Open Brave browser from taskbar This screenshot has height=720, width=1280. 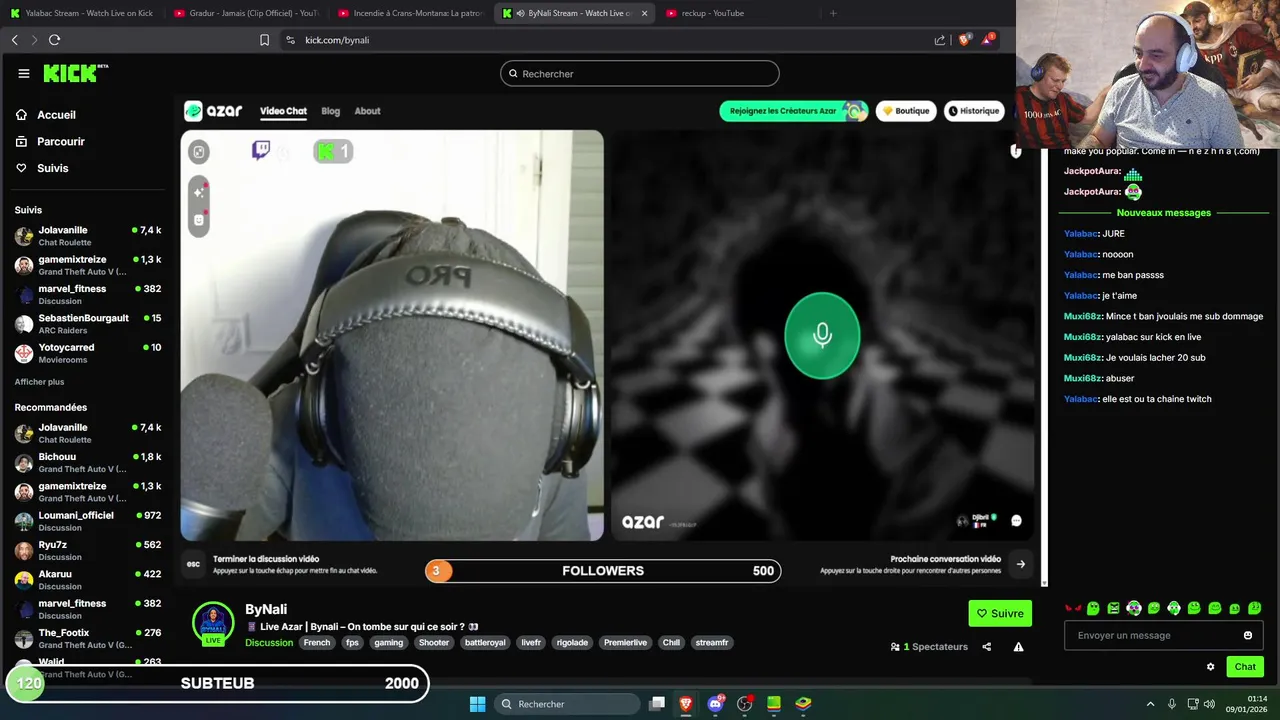[686, 704]
